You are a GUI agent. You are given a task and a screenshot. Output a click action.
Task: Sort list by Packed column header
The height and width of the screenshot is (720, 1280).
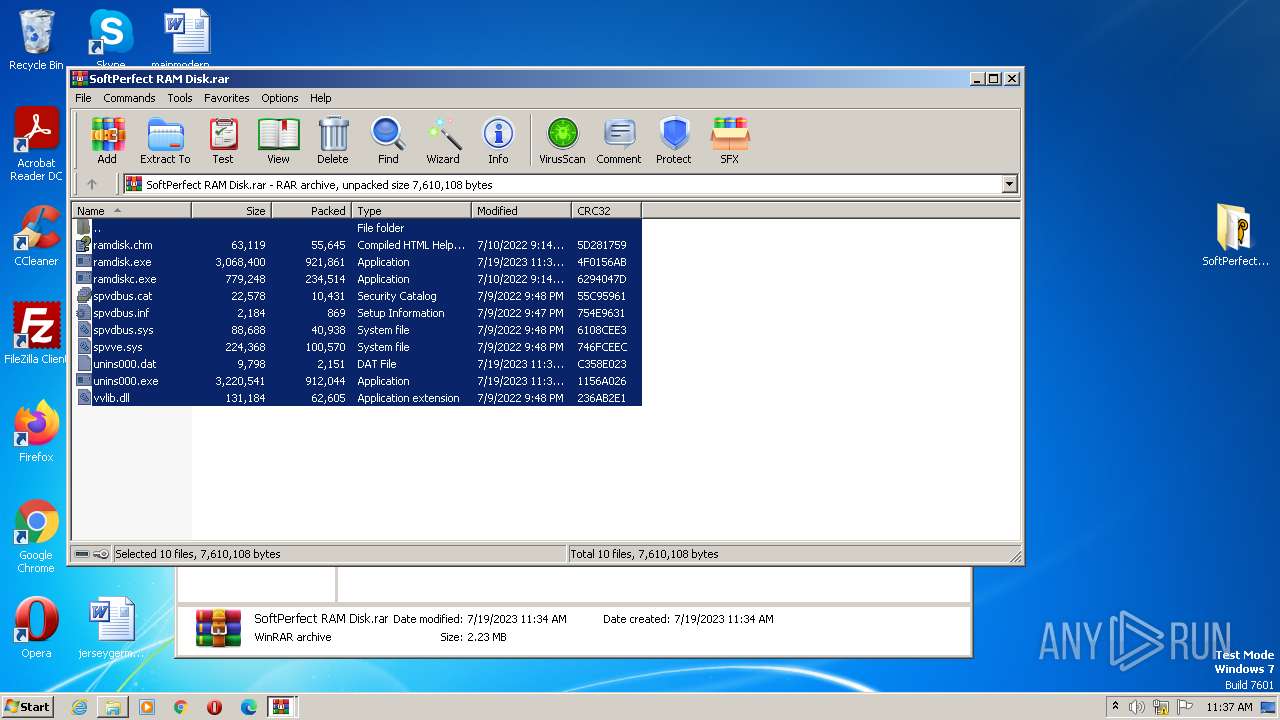311,210
